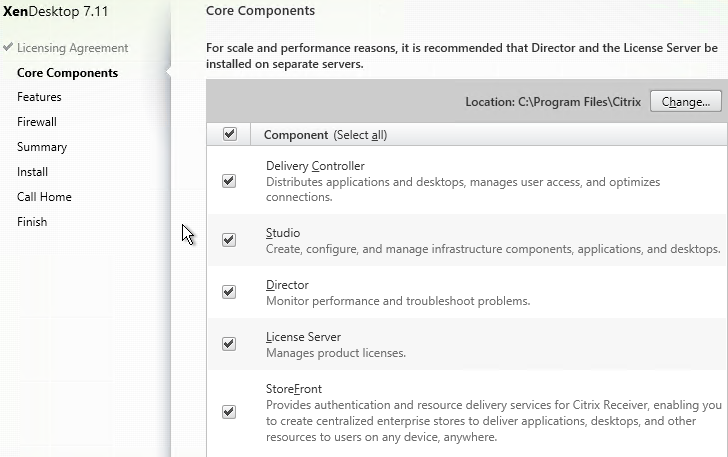The image size is (728, 457).
Task: Select the Finish step
Action: 32,222
